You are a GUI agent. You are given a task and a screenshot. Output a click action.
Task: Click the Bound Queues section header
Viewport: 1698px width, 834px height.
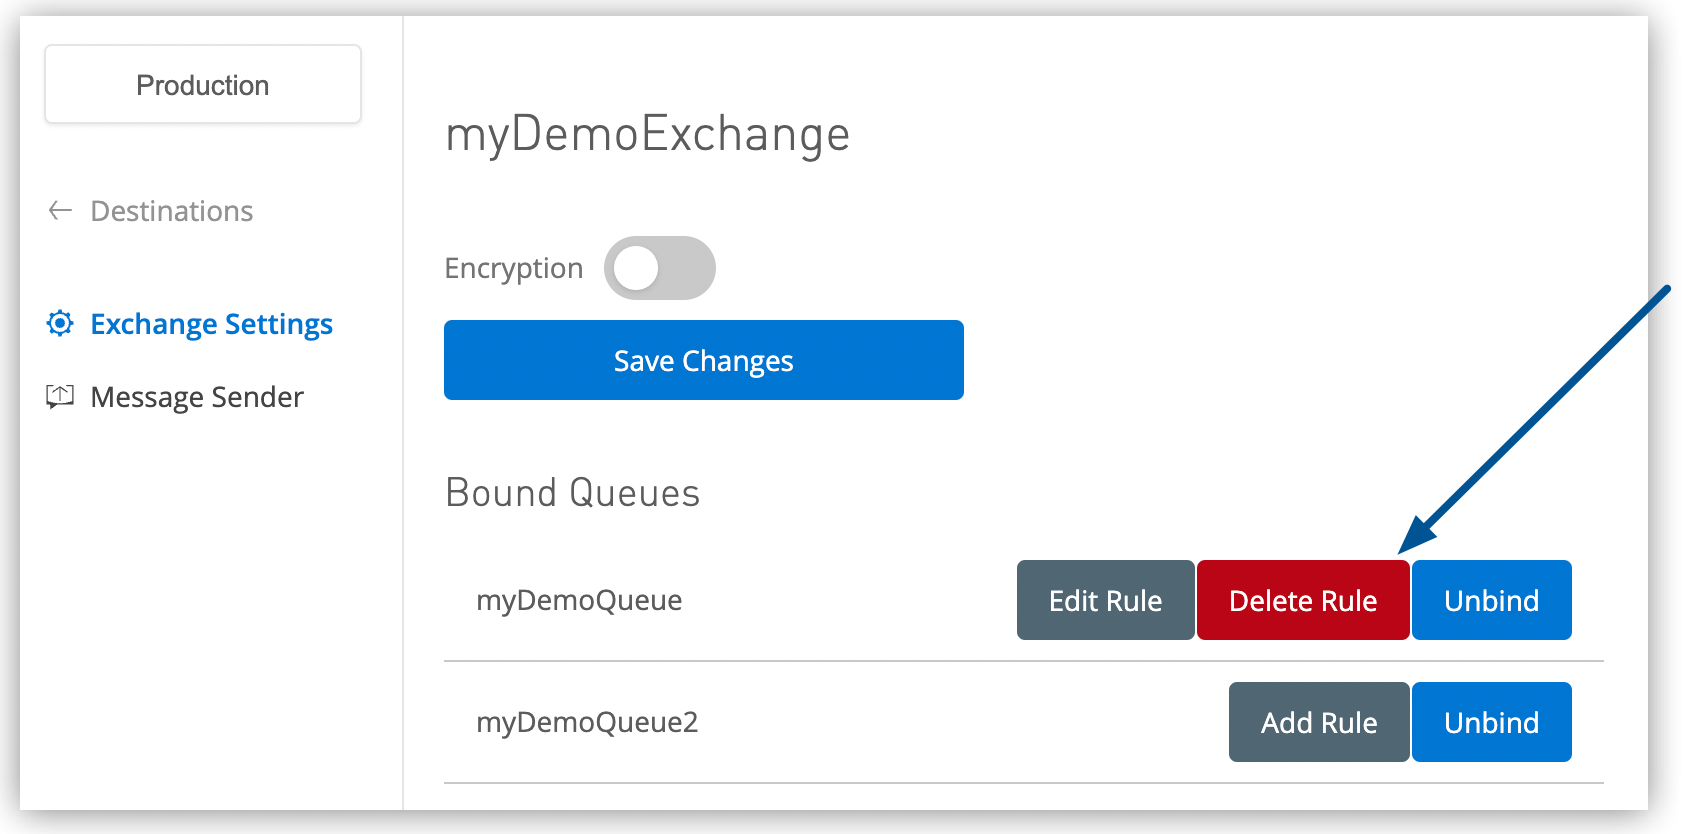pyautogui.click(x=571, y=492)
